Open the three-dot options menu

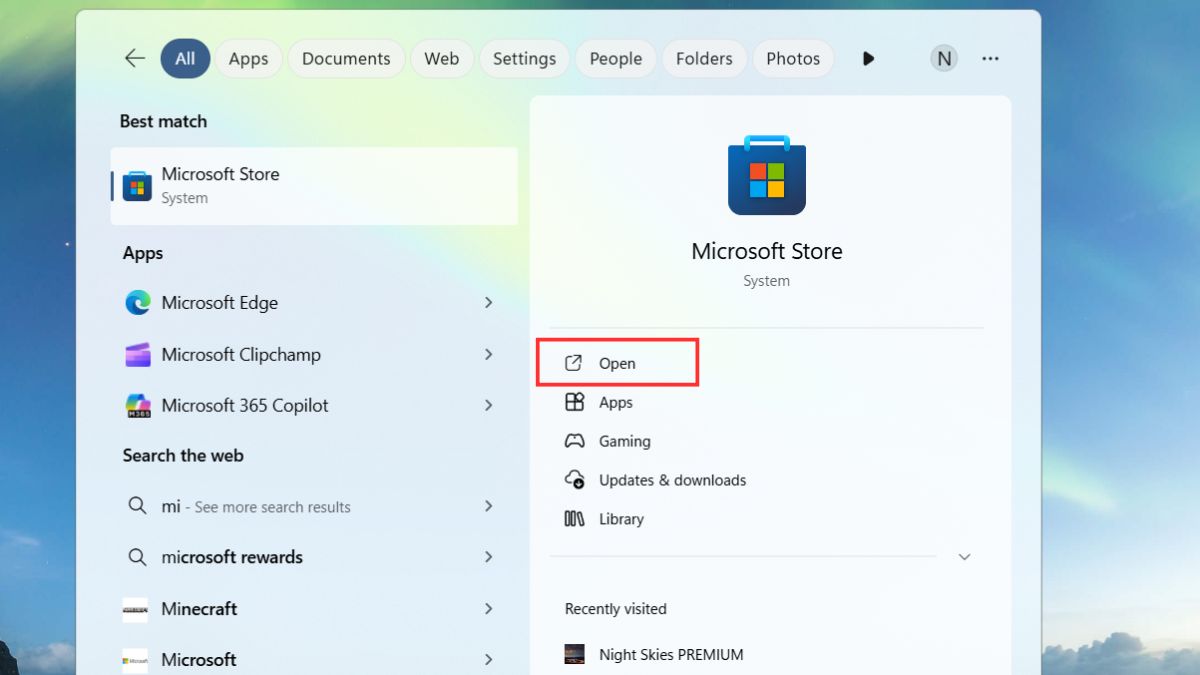click(990, 59)
